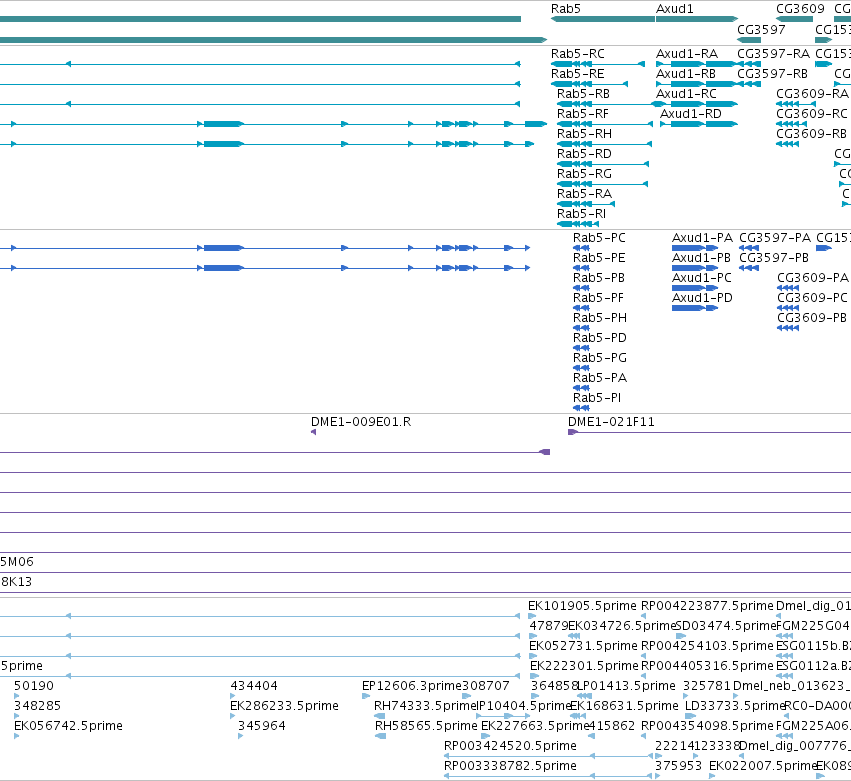This screenshot has width=851, height=781.
Task: Open the CG3609-PC protein label
Action: click(812, 298)
